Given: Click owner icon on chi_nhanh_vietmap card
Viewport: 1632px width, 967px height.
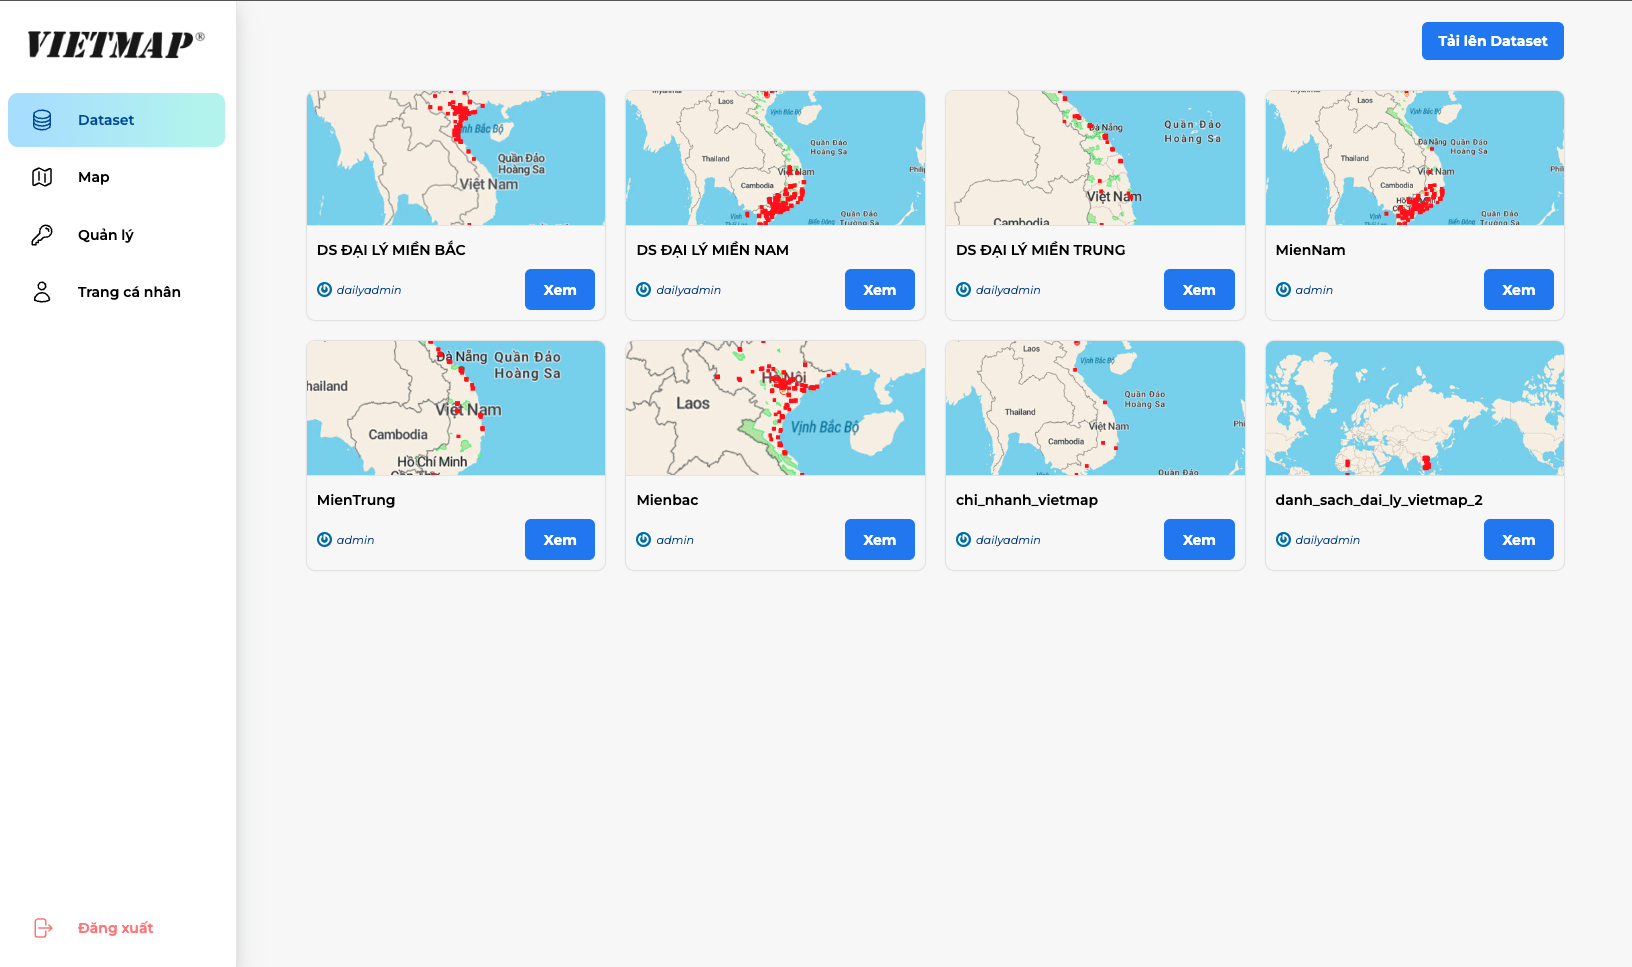Looking at the screenshot, I should point(964,540).
